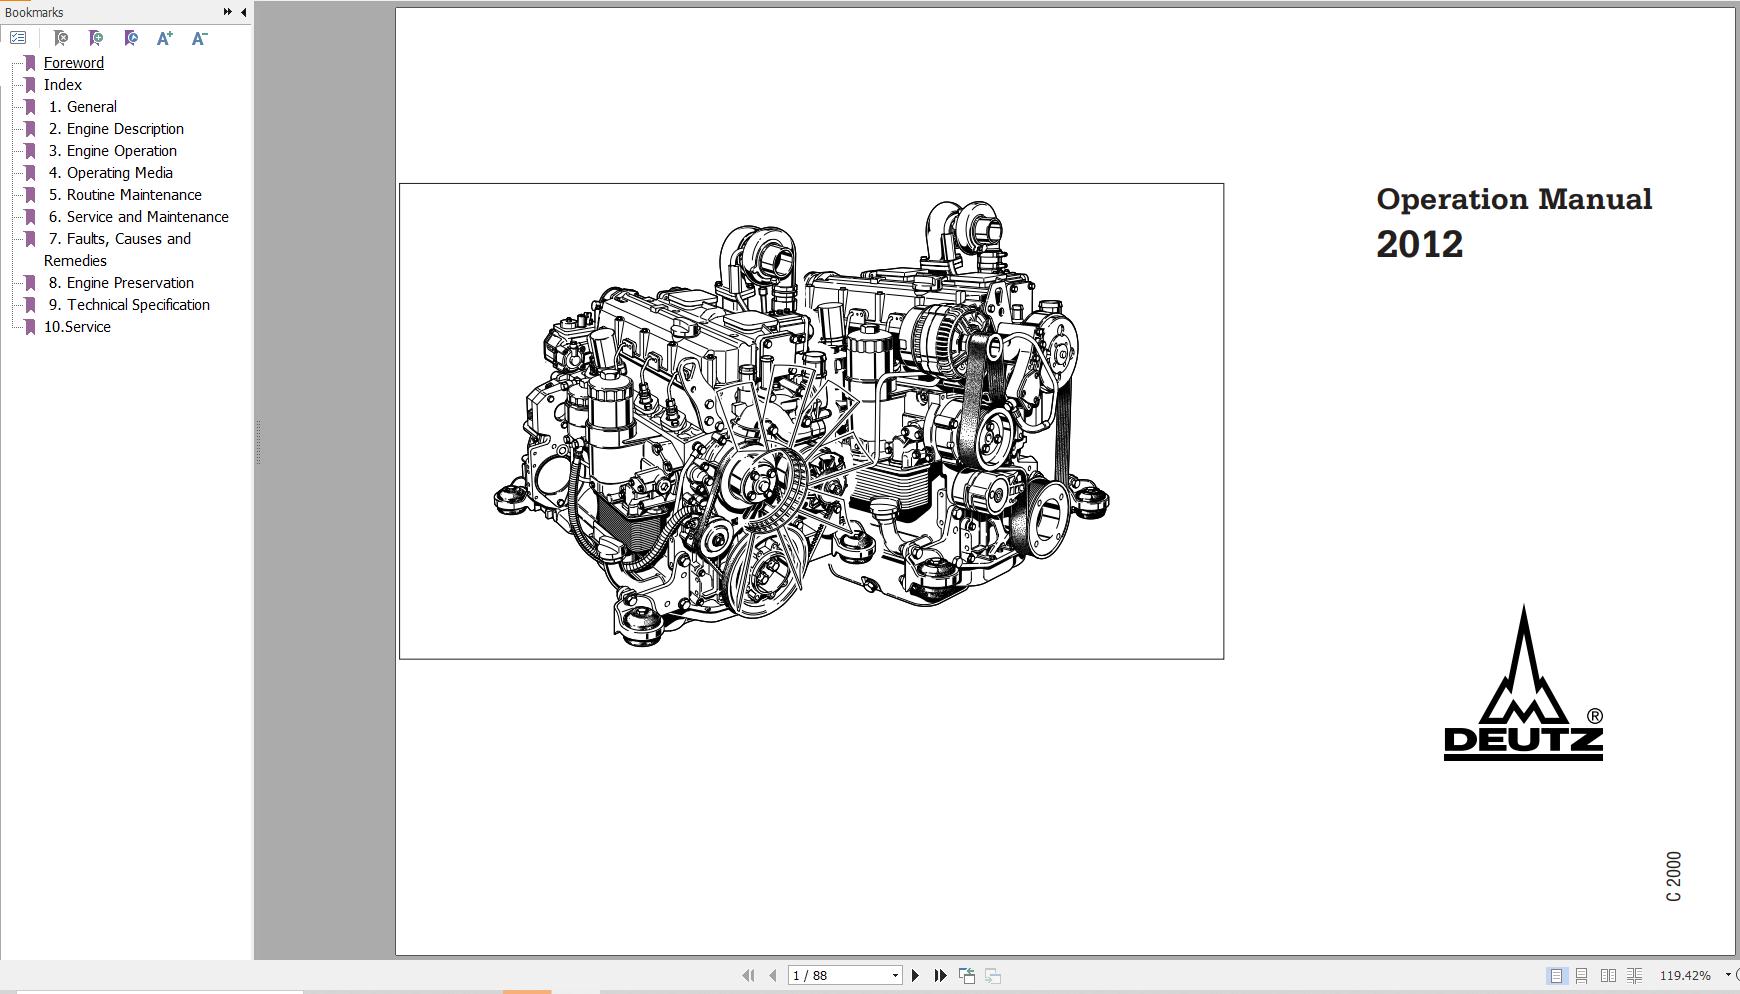
Task: Toggle continuous facing page mode
Action: (1634, 975)
